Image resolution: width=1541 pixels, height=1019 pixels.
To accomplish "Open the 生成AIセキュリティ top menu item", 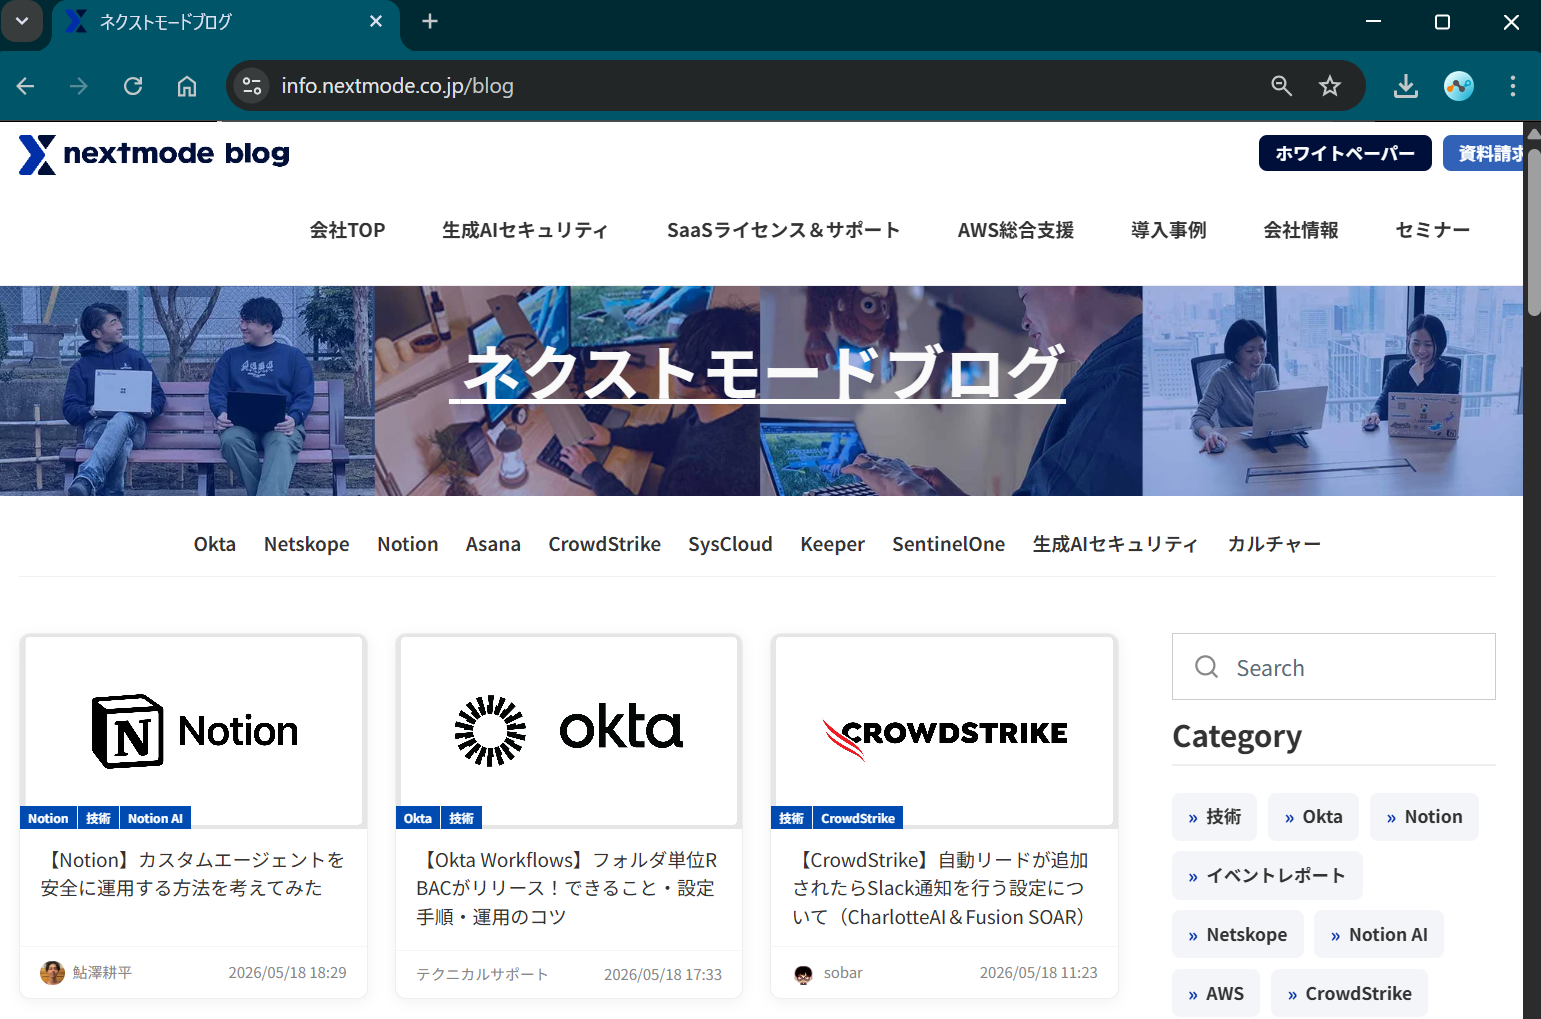I will coord(526,230).
